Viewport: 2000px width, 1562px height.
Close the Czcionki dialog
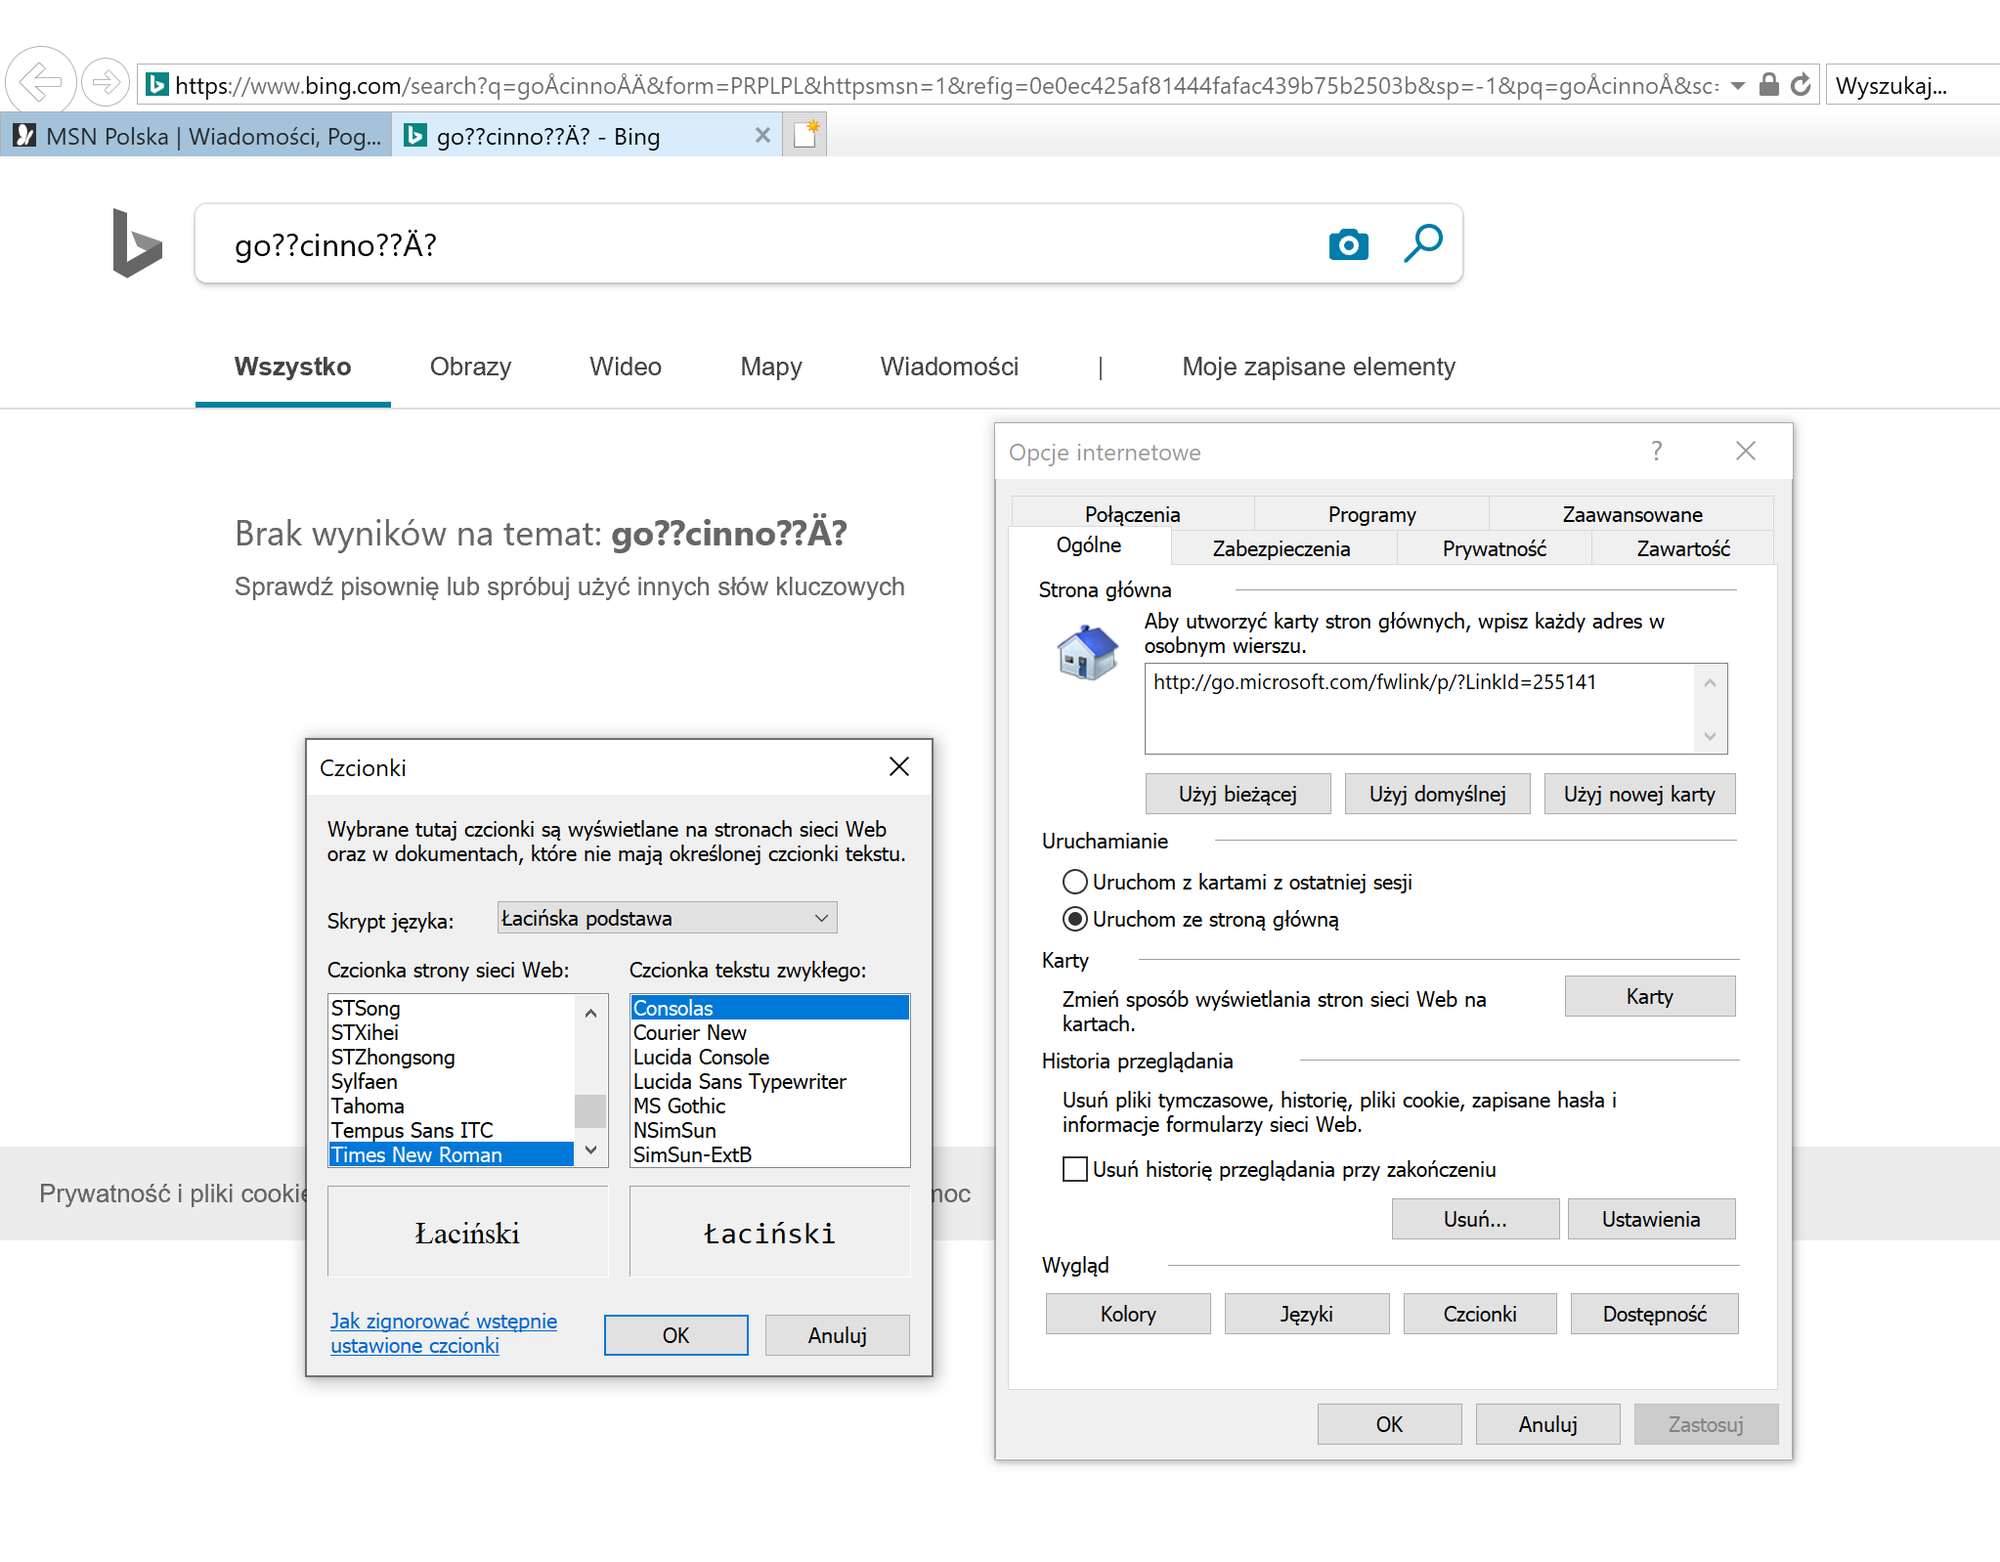point(899,767)
